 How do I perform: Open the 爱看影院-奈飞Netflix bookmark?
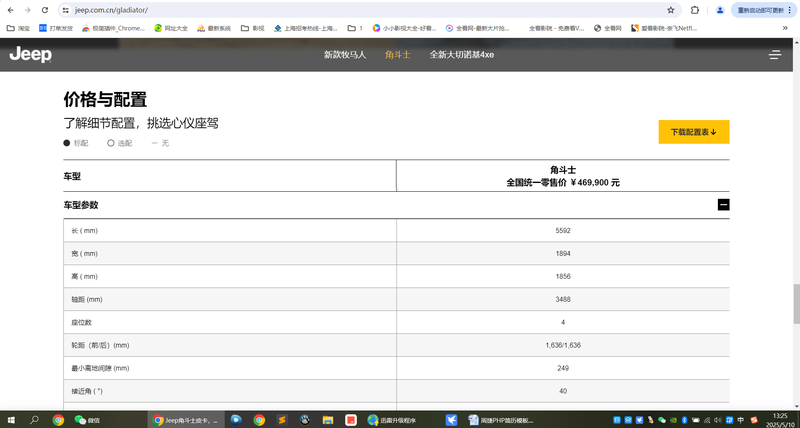tap(663, 29)
